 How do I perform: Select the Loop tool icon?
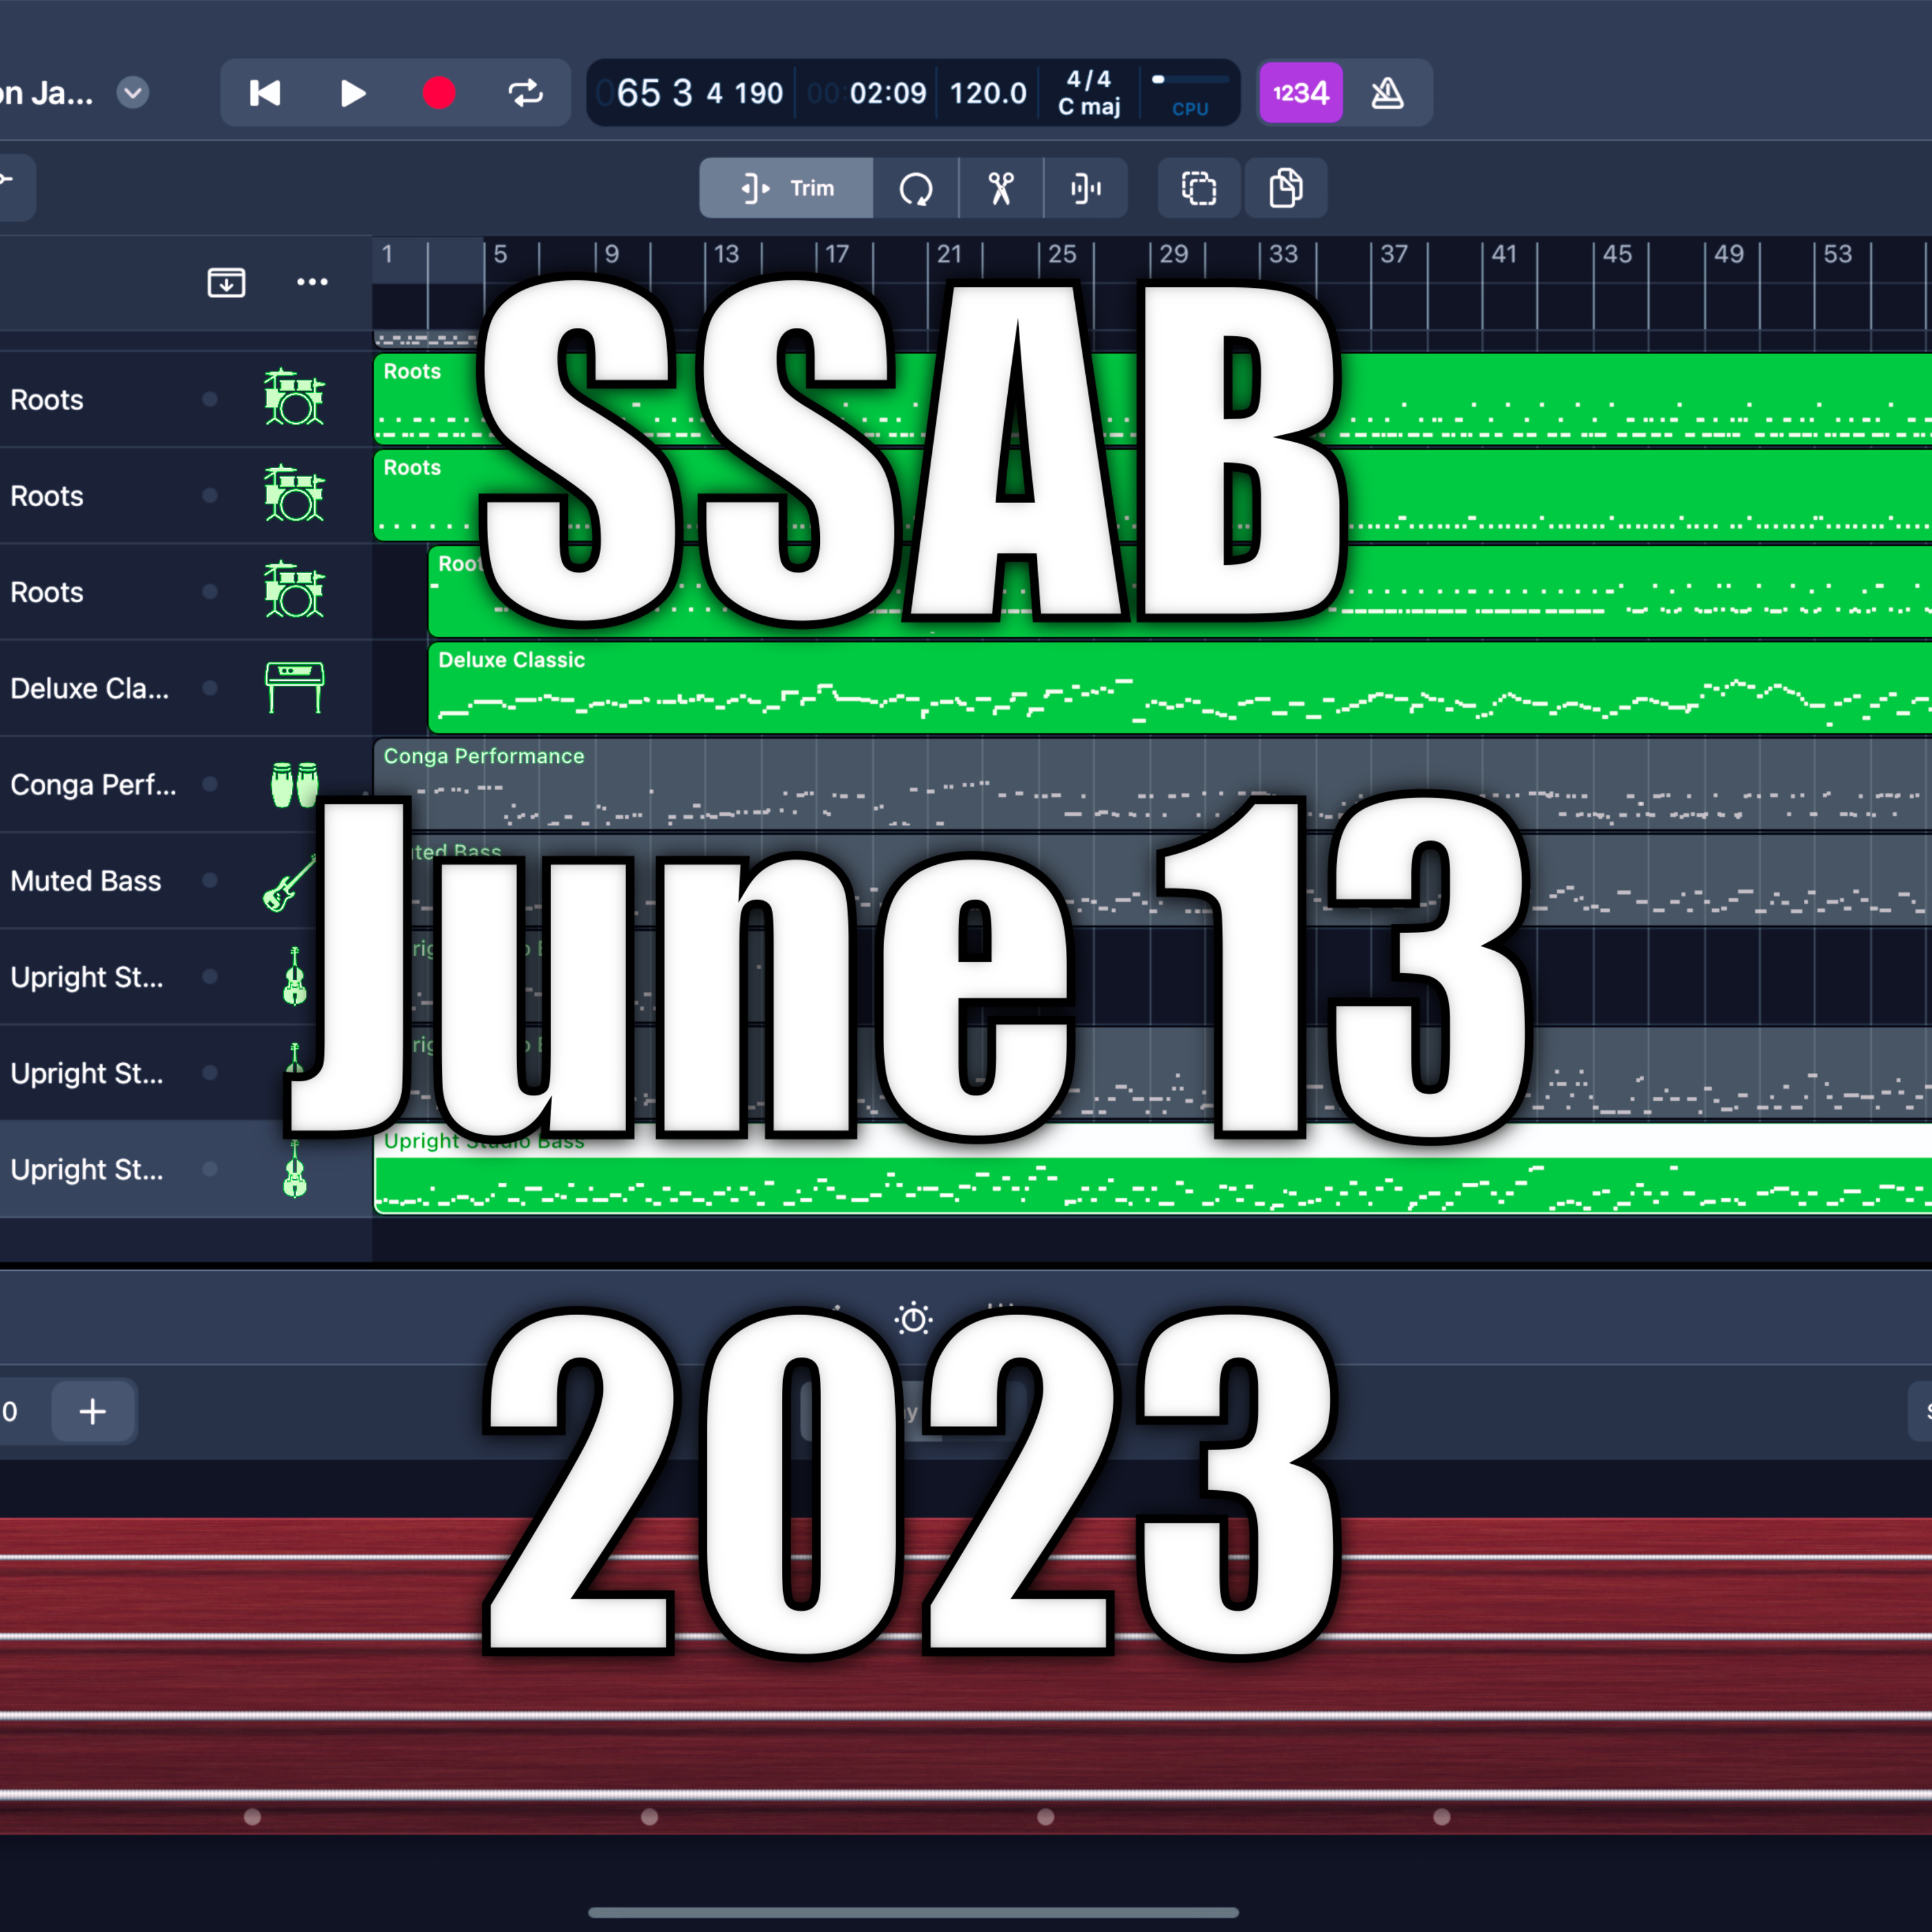pos(915,188)
